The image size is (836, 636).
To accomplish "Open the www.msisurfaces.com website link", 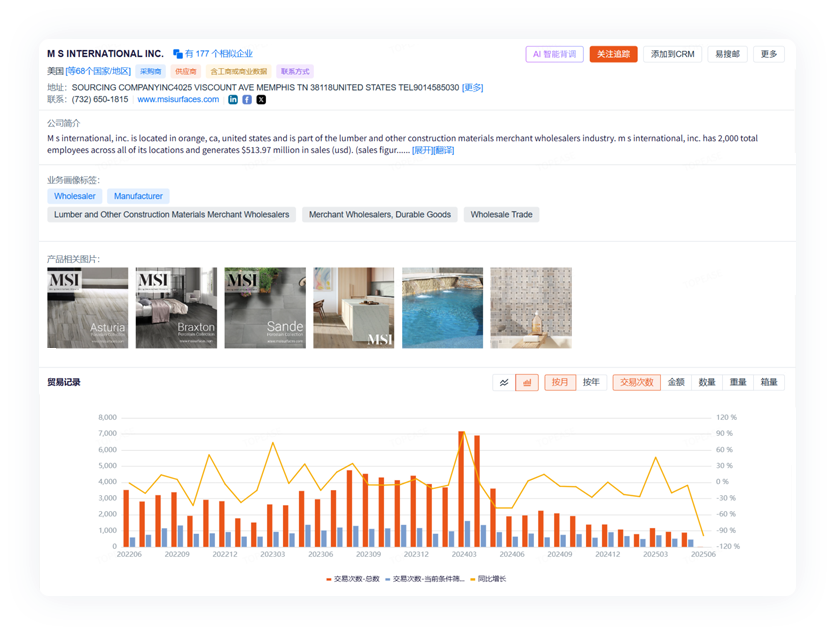I will point(178,100).
